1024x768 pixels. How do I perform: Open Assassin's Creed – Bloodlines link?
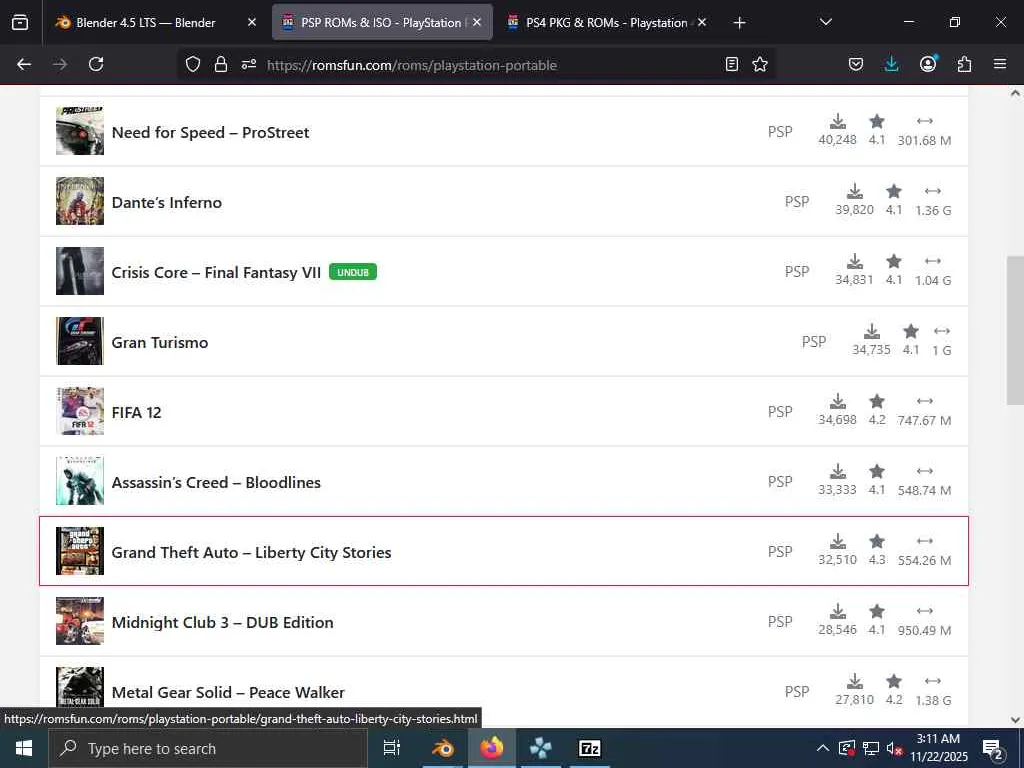click(216, 483)
